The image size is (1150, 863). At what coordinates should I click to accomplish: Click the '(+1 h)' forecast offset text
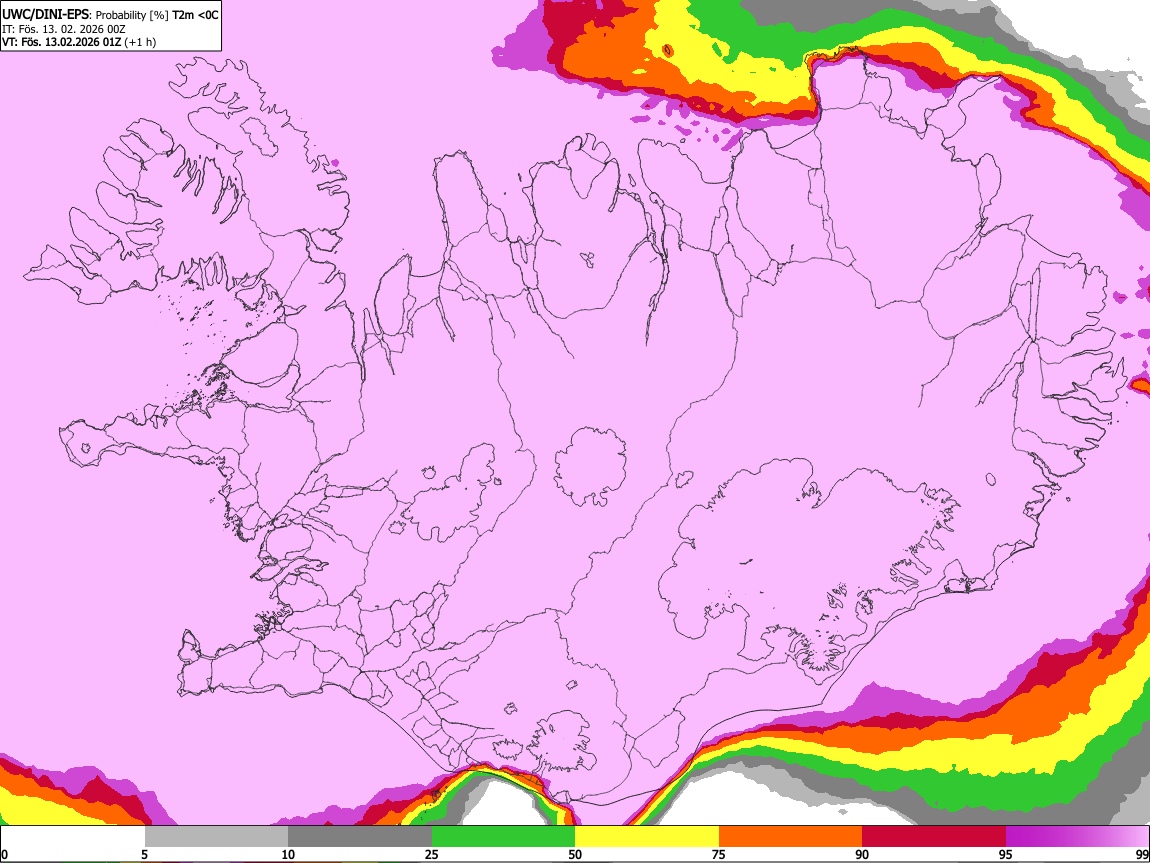click(139, 42)
